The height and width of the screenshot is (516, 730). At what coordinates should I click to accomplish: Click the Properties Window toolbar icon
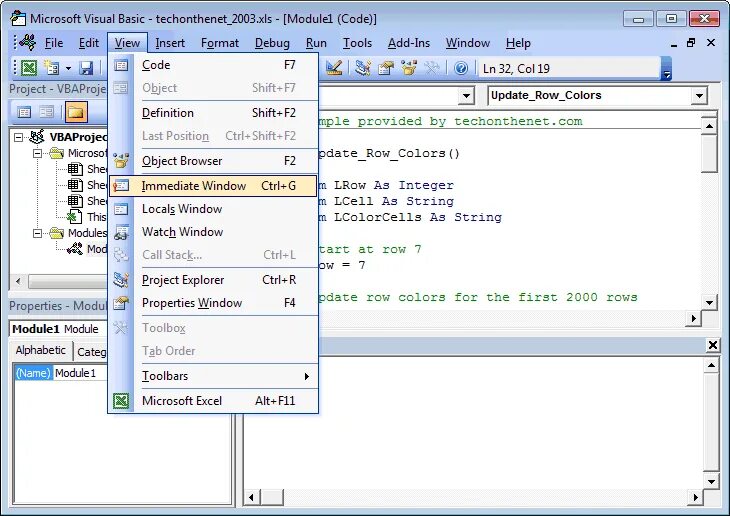[x=386, y=68]
